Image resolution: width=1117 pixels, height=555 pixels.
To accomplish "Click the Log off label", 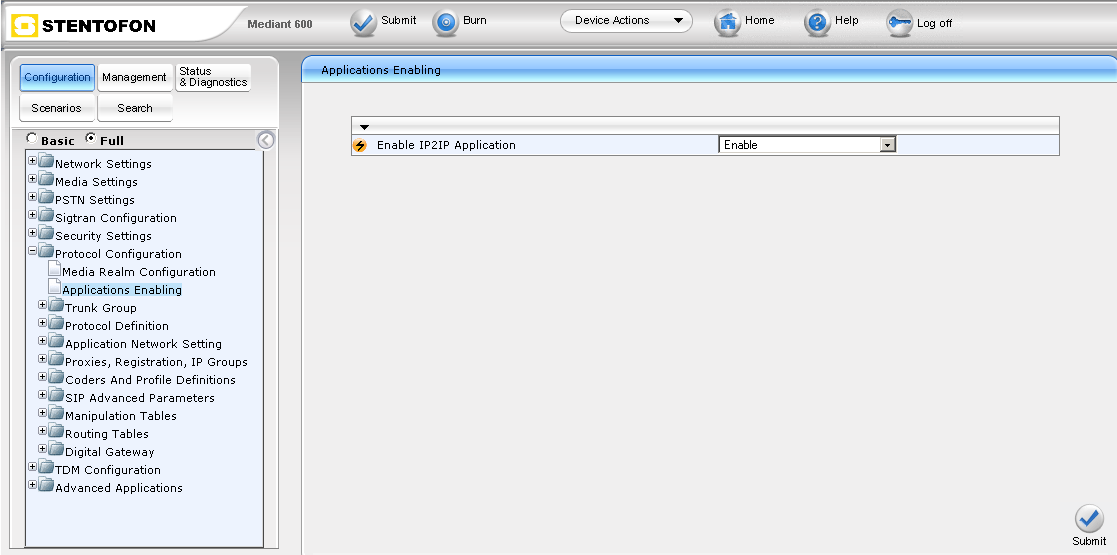I will coord(935,23).
